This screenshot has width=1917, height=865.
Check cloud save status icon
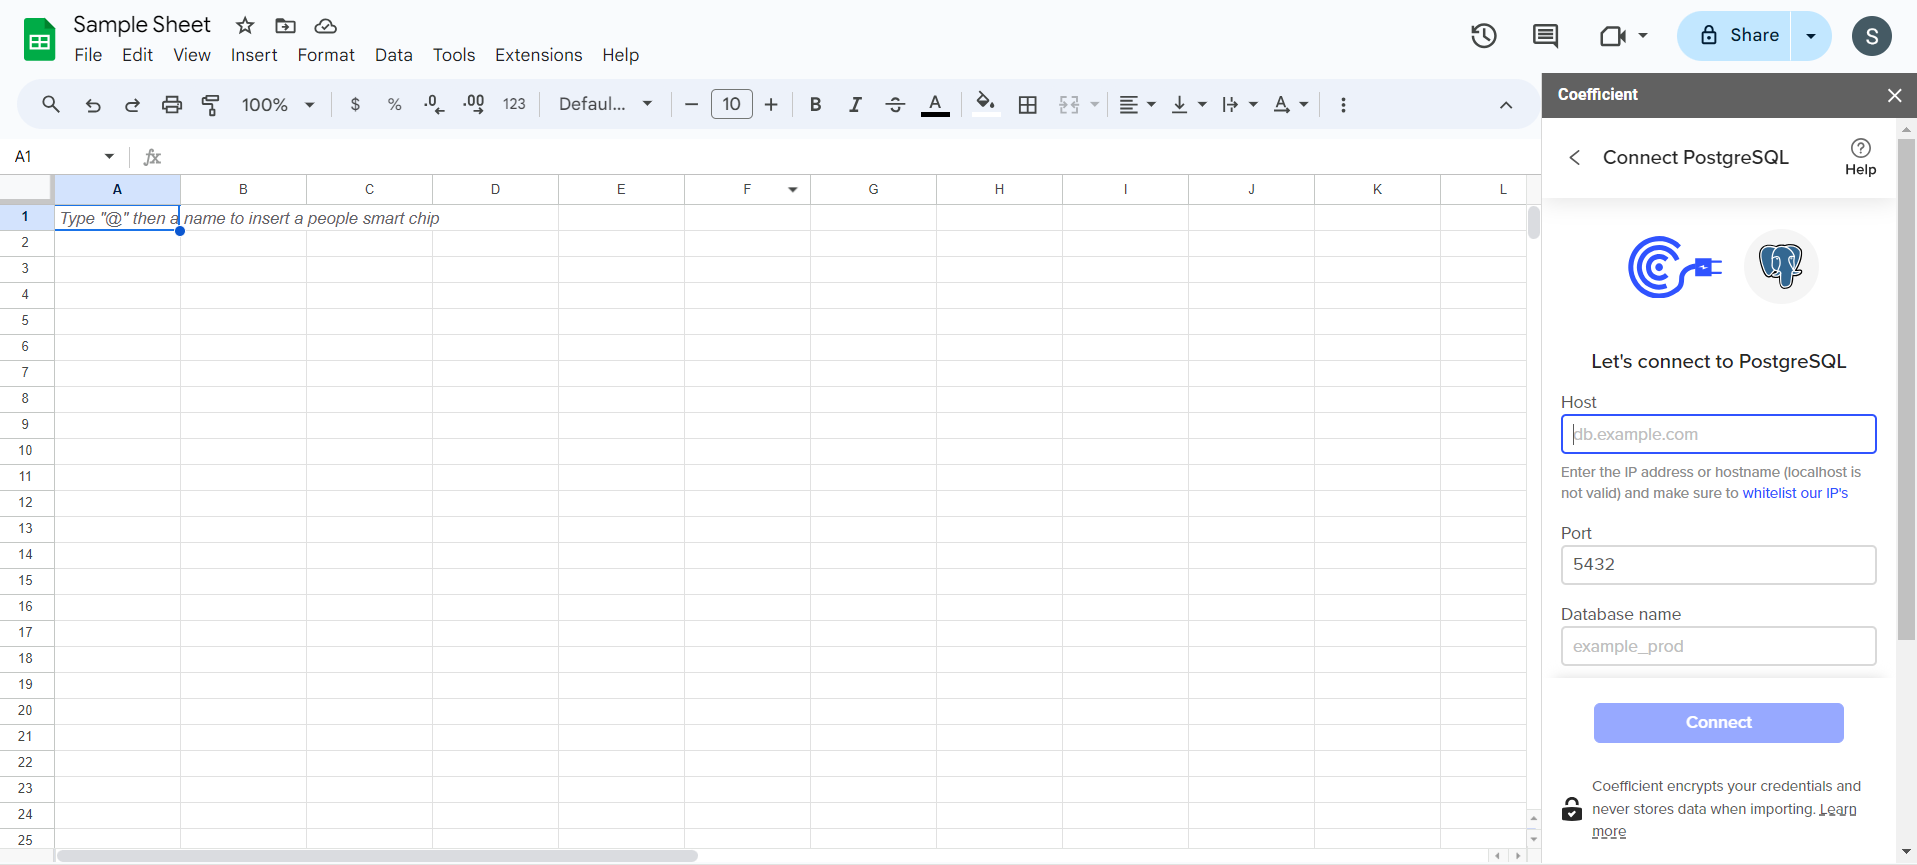(325, 26)
